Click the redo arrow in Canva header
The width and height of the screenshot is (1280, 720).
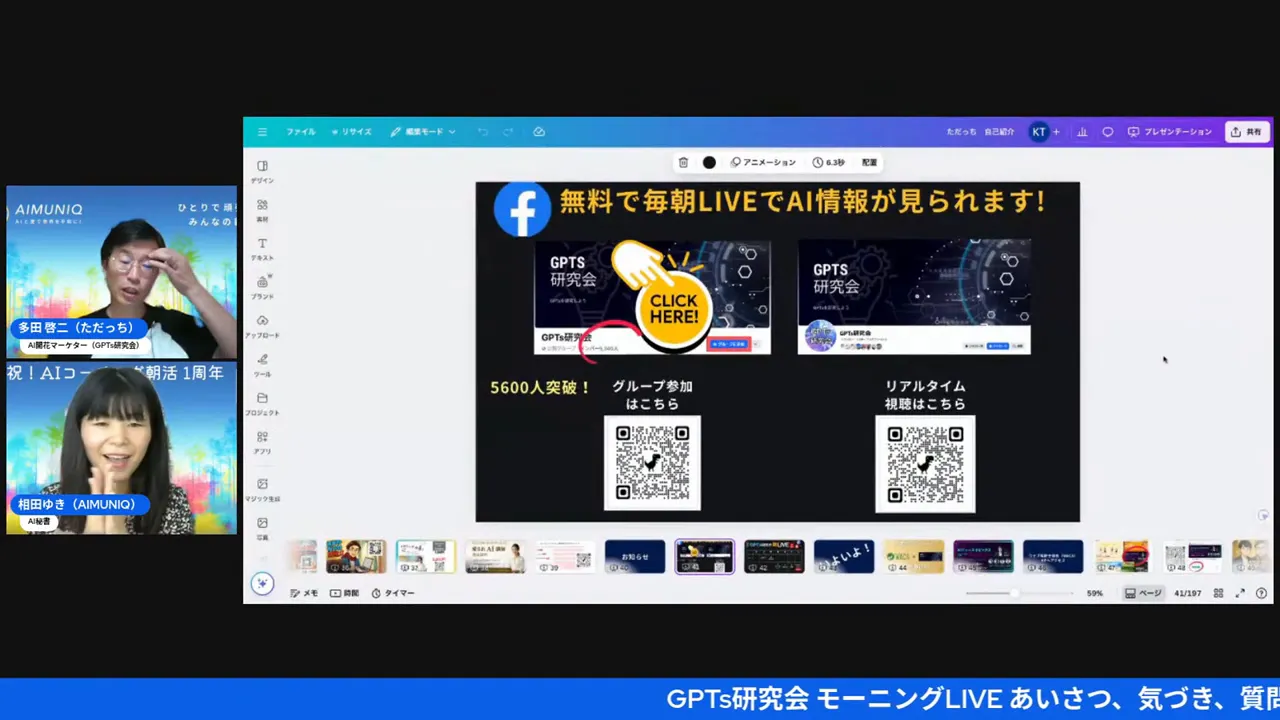point(508,132)
